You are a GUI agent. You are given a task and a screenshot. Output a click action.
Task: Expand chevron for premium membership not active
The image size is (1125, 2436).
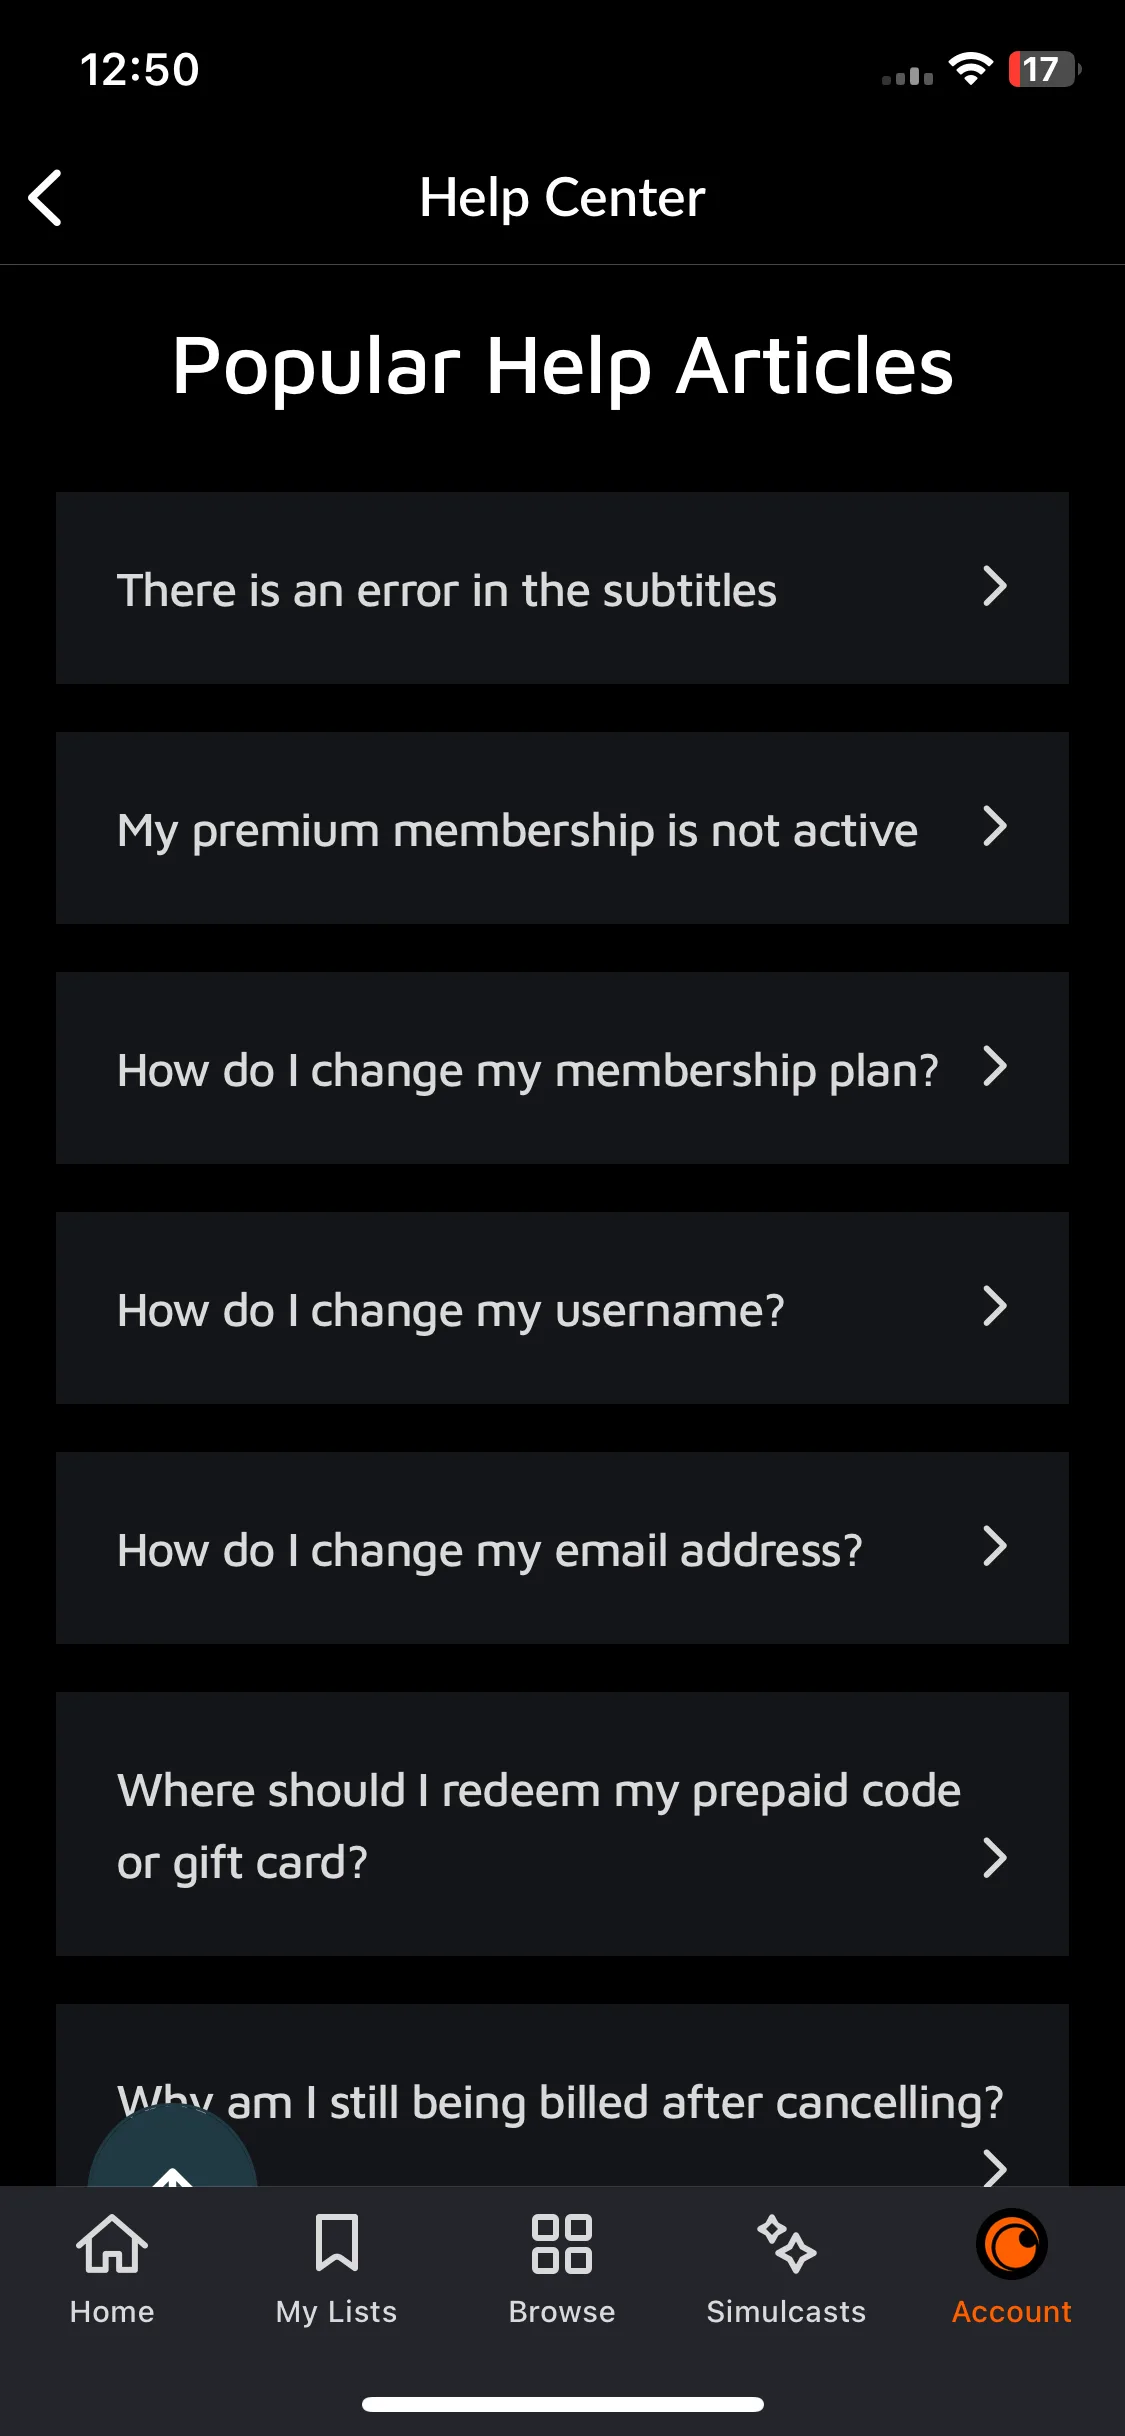(994, 827)
